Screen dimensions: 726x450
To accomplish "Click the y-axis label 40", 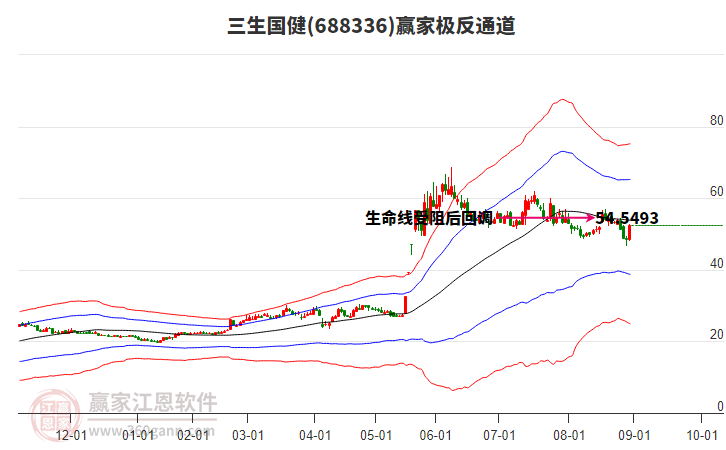I will pos(716,263).
